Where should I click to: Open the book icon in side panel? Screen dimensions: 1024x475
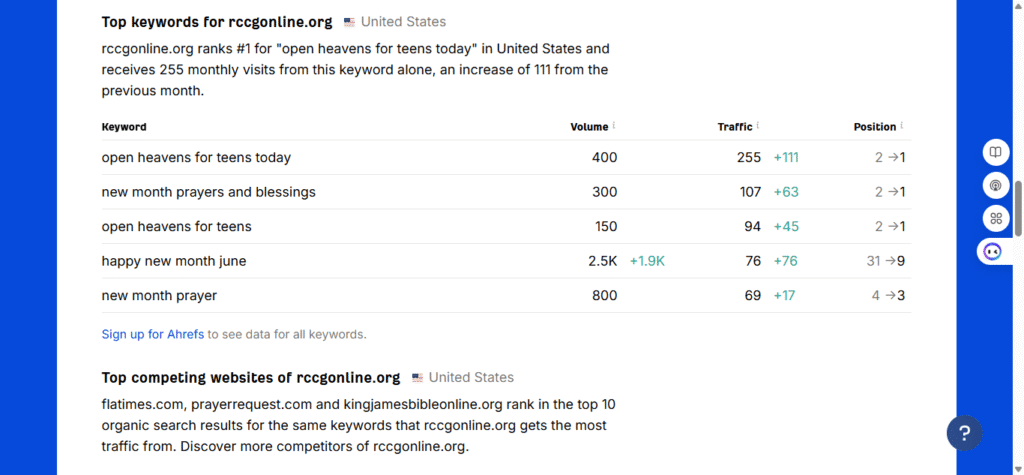tap(995, 152)
